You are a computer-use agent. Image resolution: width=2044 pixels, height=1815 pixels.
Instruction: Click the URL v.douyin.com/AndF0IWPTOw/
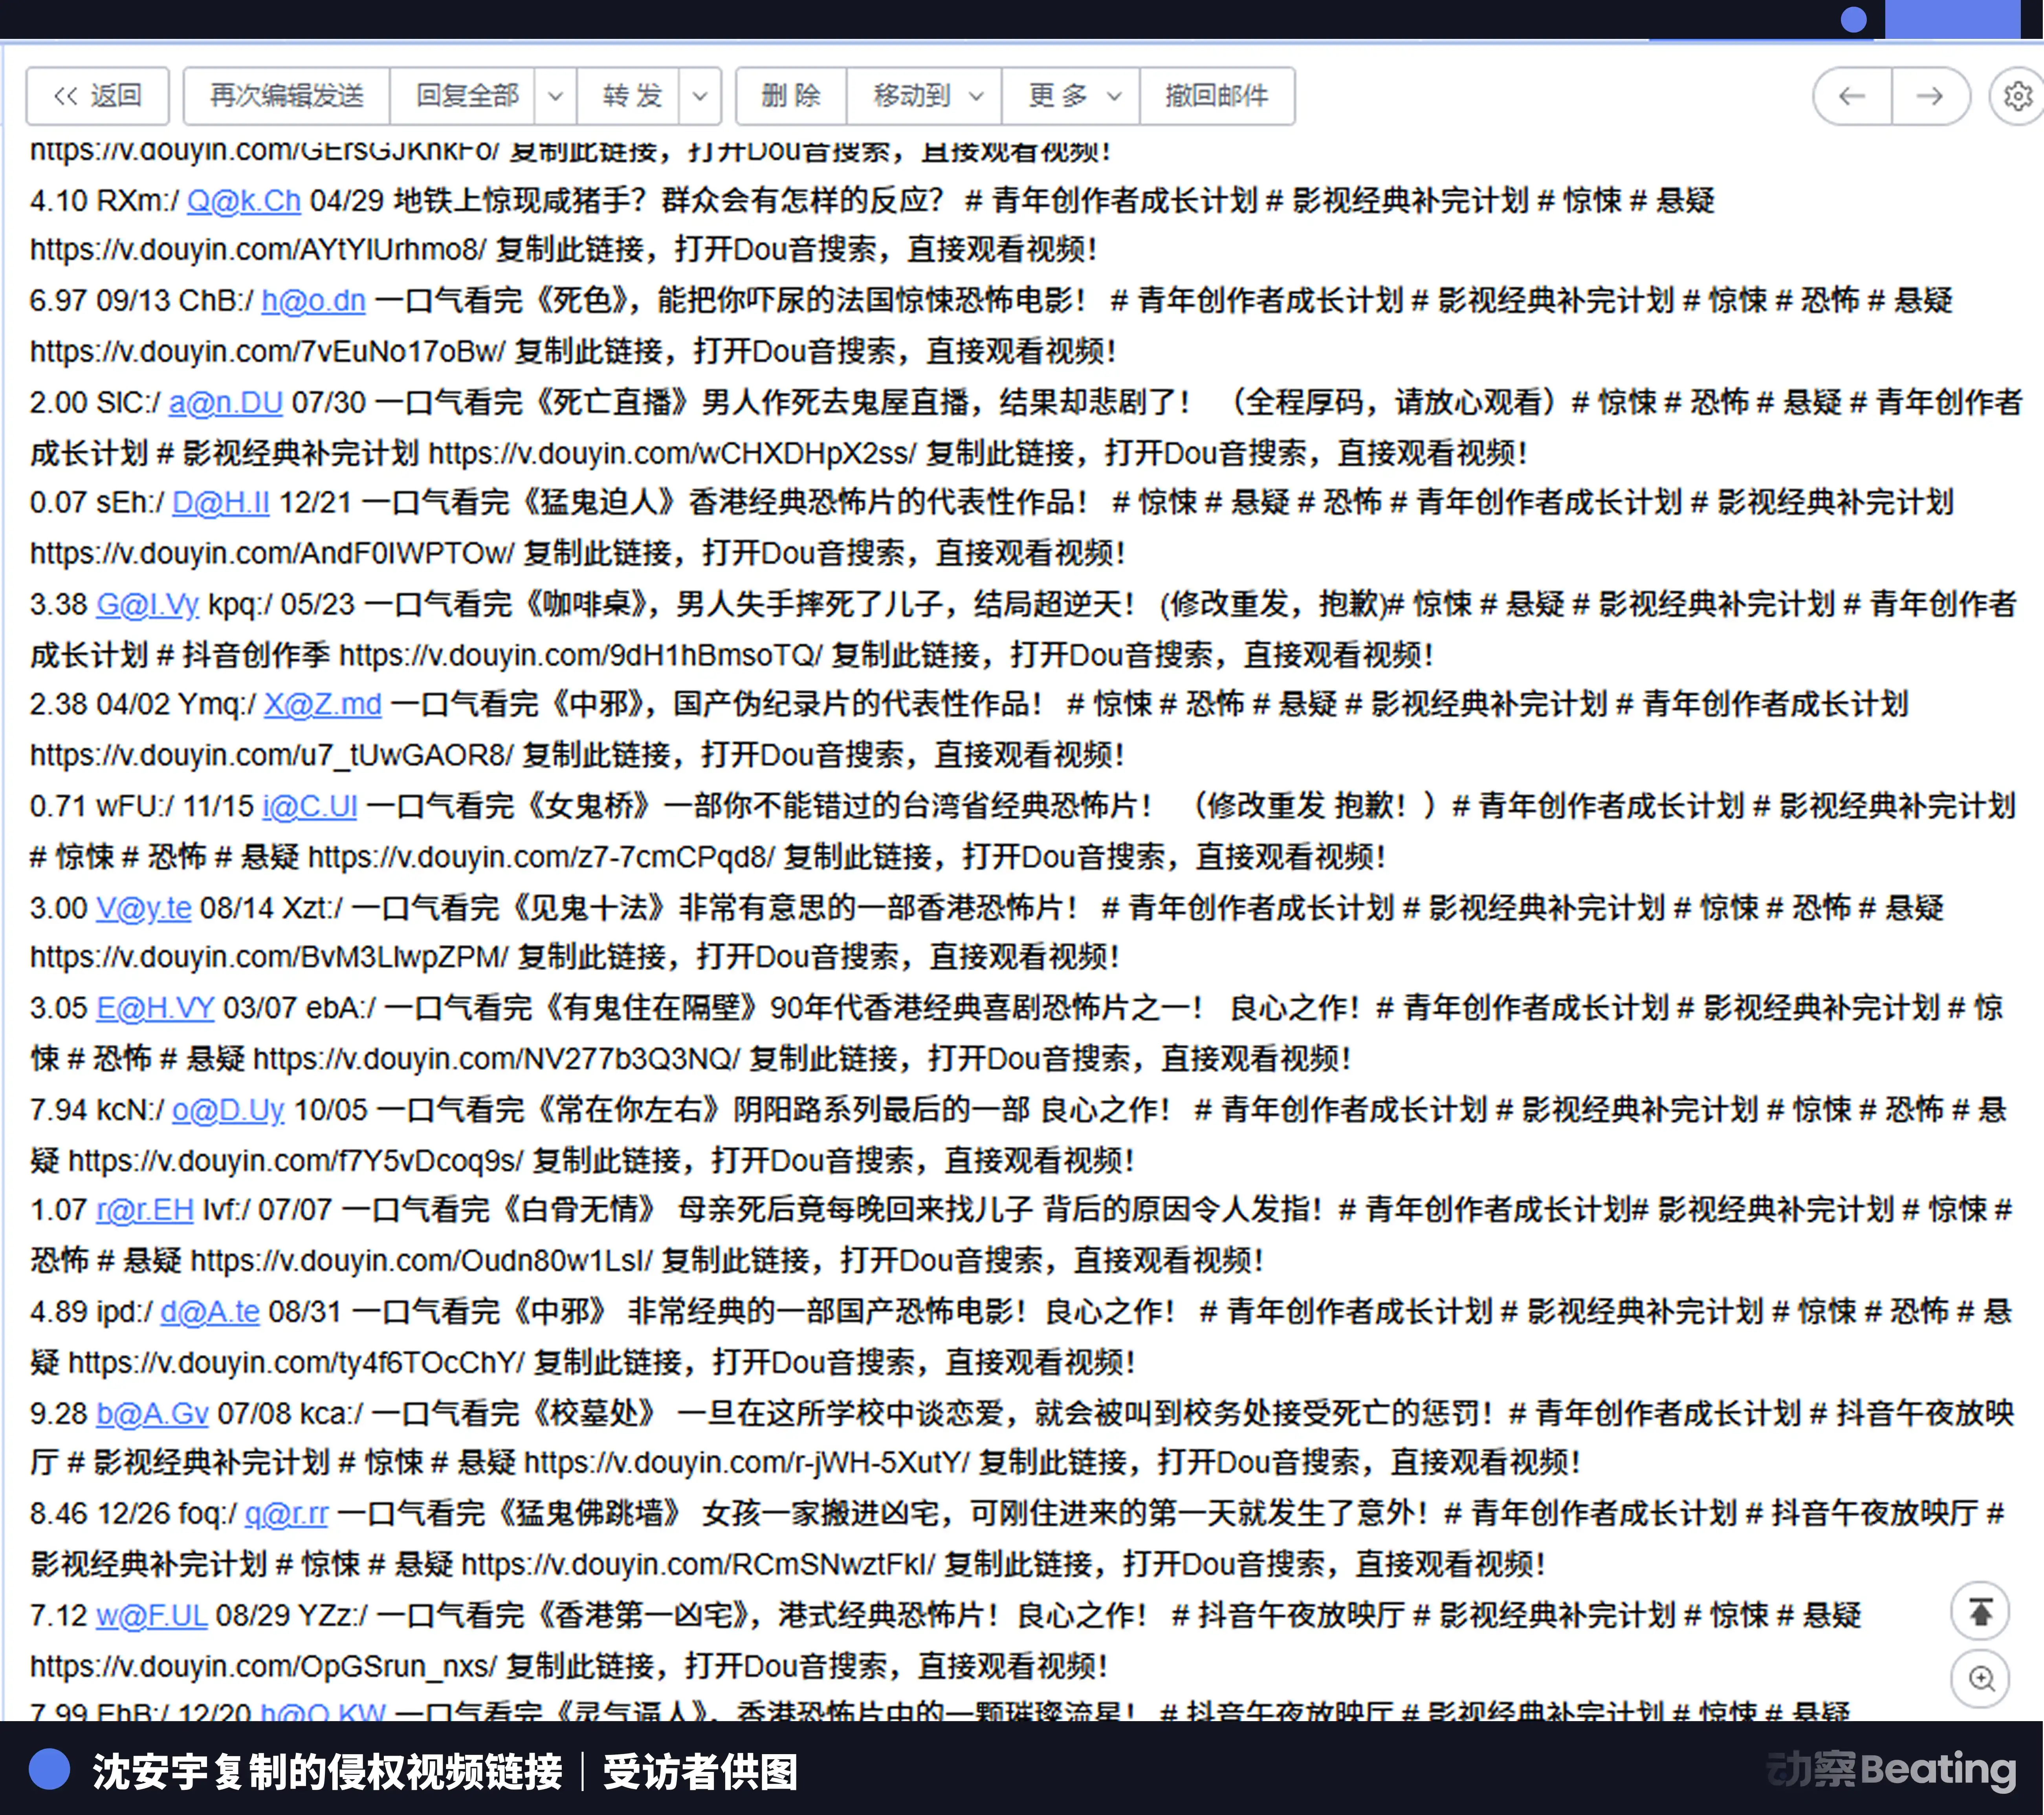[272, 554]
